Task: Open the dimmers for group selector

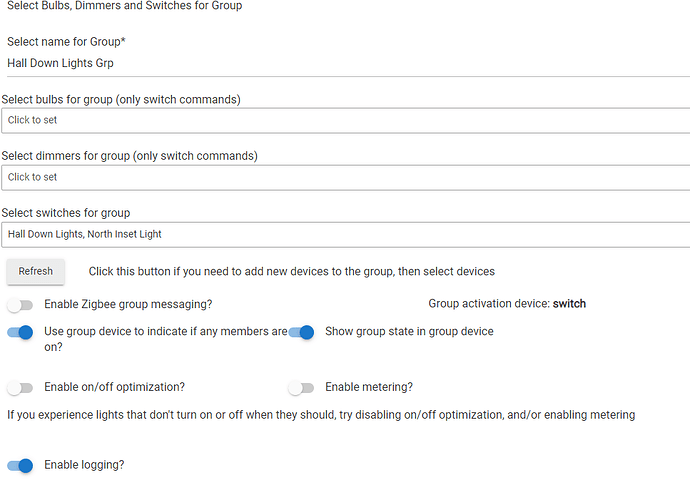Action: click(x=345, y=177)
